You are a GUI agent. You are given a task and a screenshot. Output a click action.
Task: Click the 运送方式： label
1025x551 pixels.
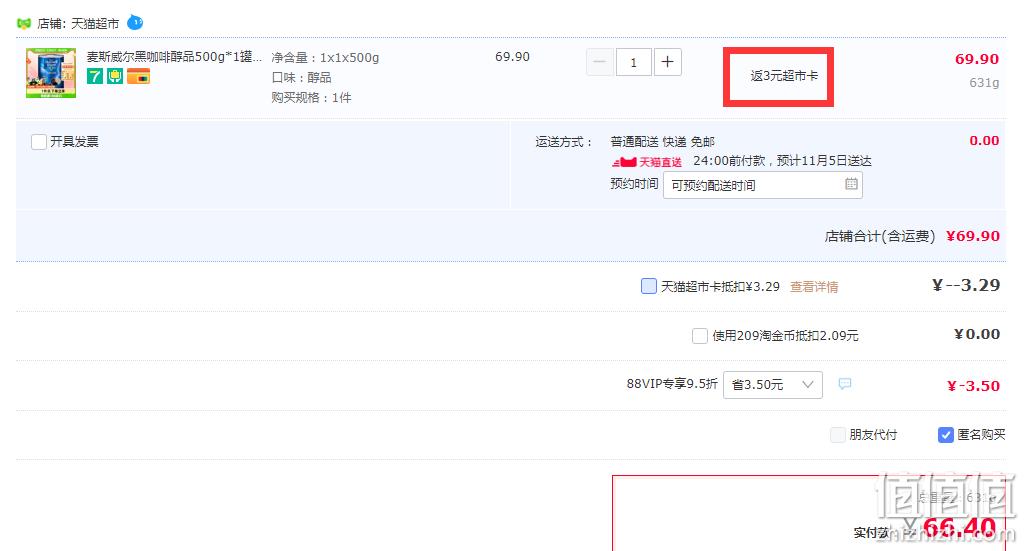point(564,142)
